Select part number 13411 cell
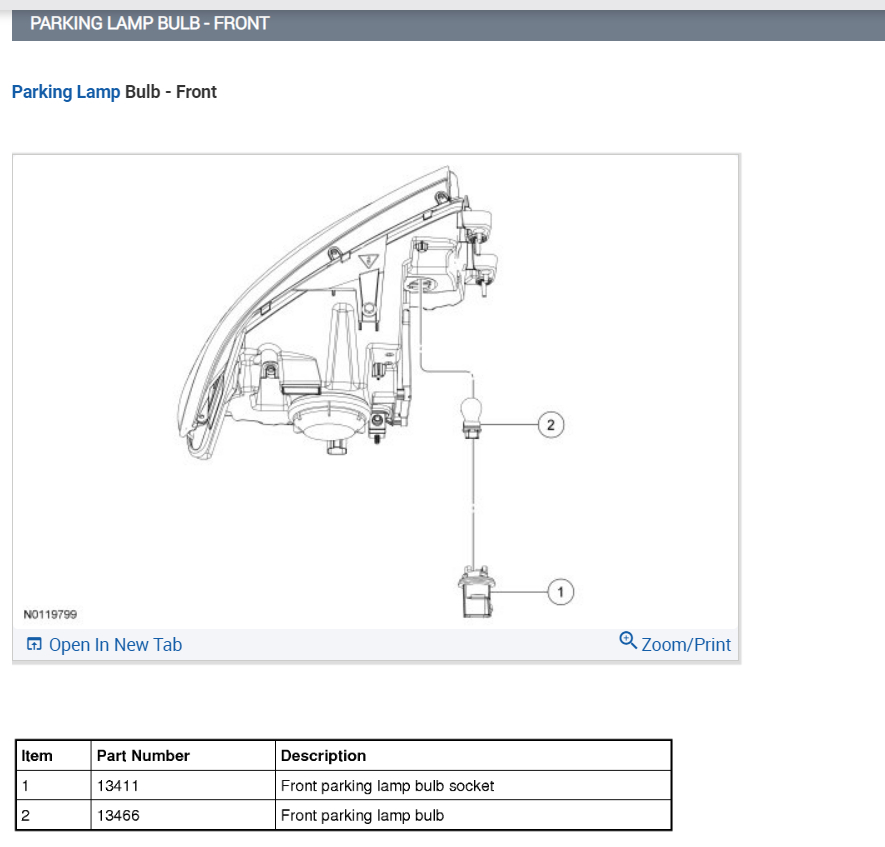Viewport: 885px width, 847px height. coord(183,785)
